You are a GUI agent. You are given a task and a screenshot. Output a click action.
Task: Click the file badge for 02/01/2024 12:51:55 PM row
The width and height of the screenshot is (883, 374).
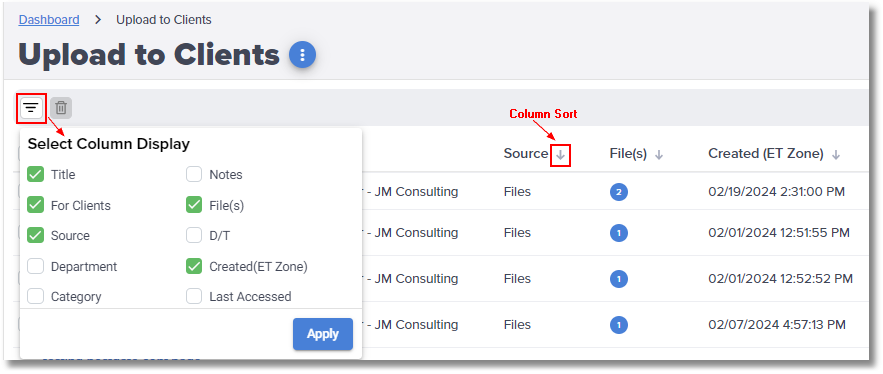coord(618,233)
